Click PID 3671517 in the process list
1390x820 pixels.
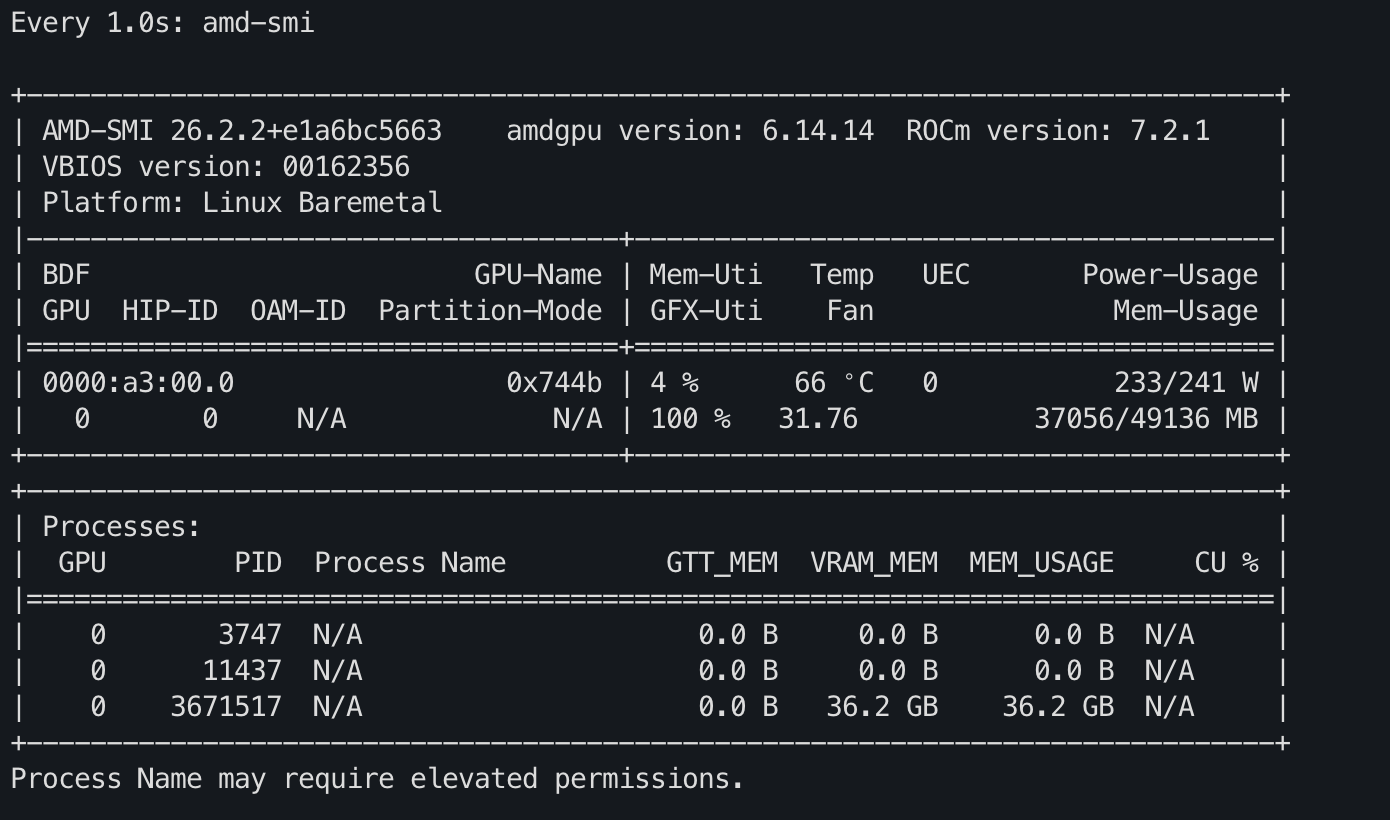point(226,707)
